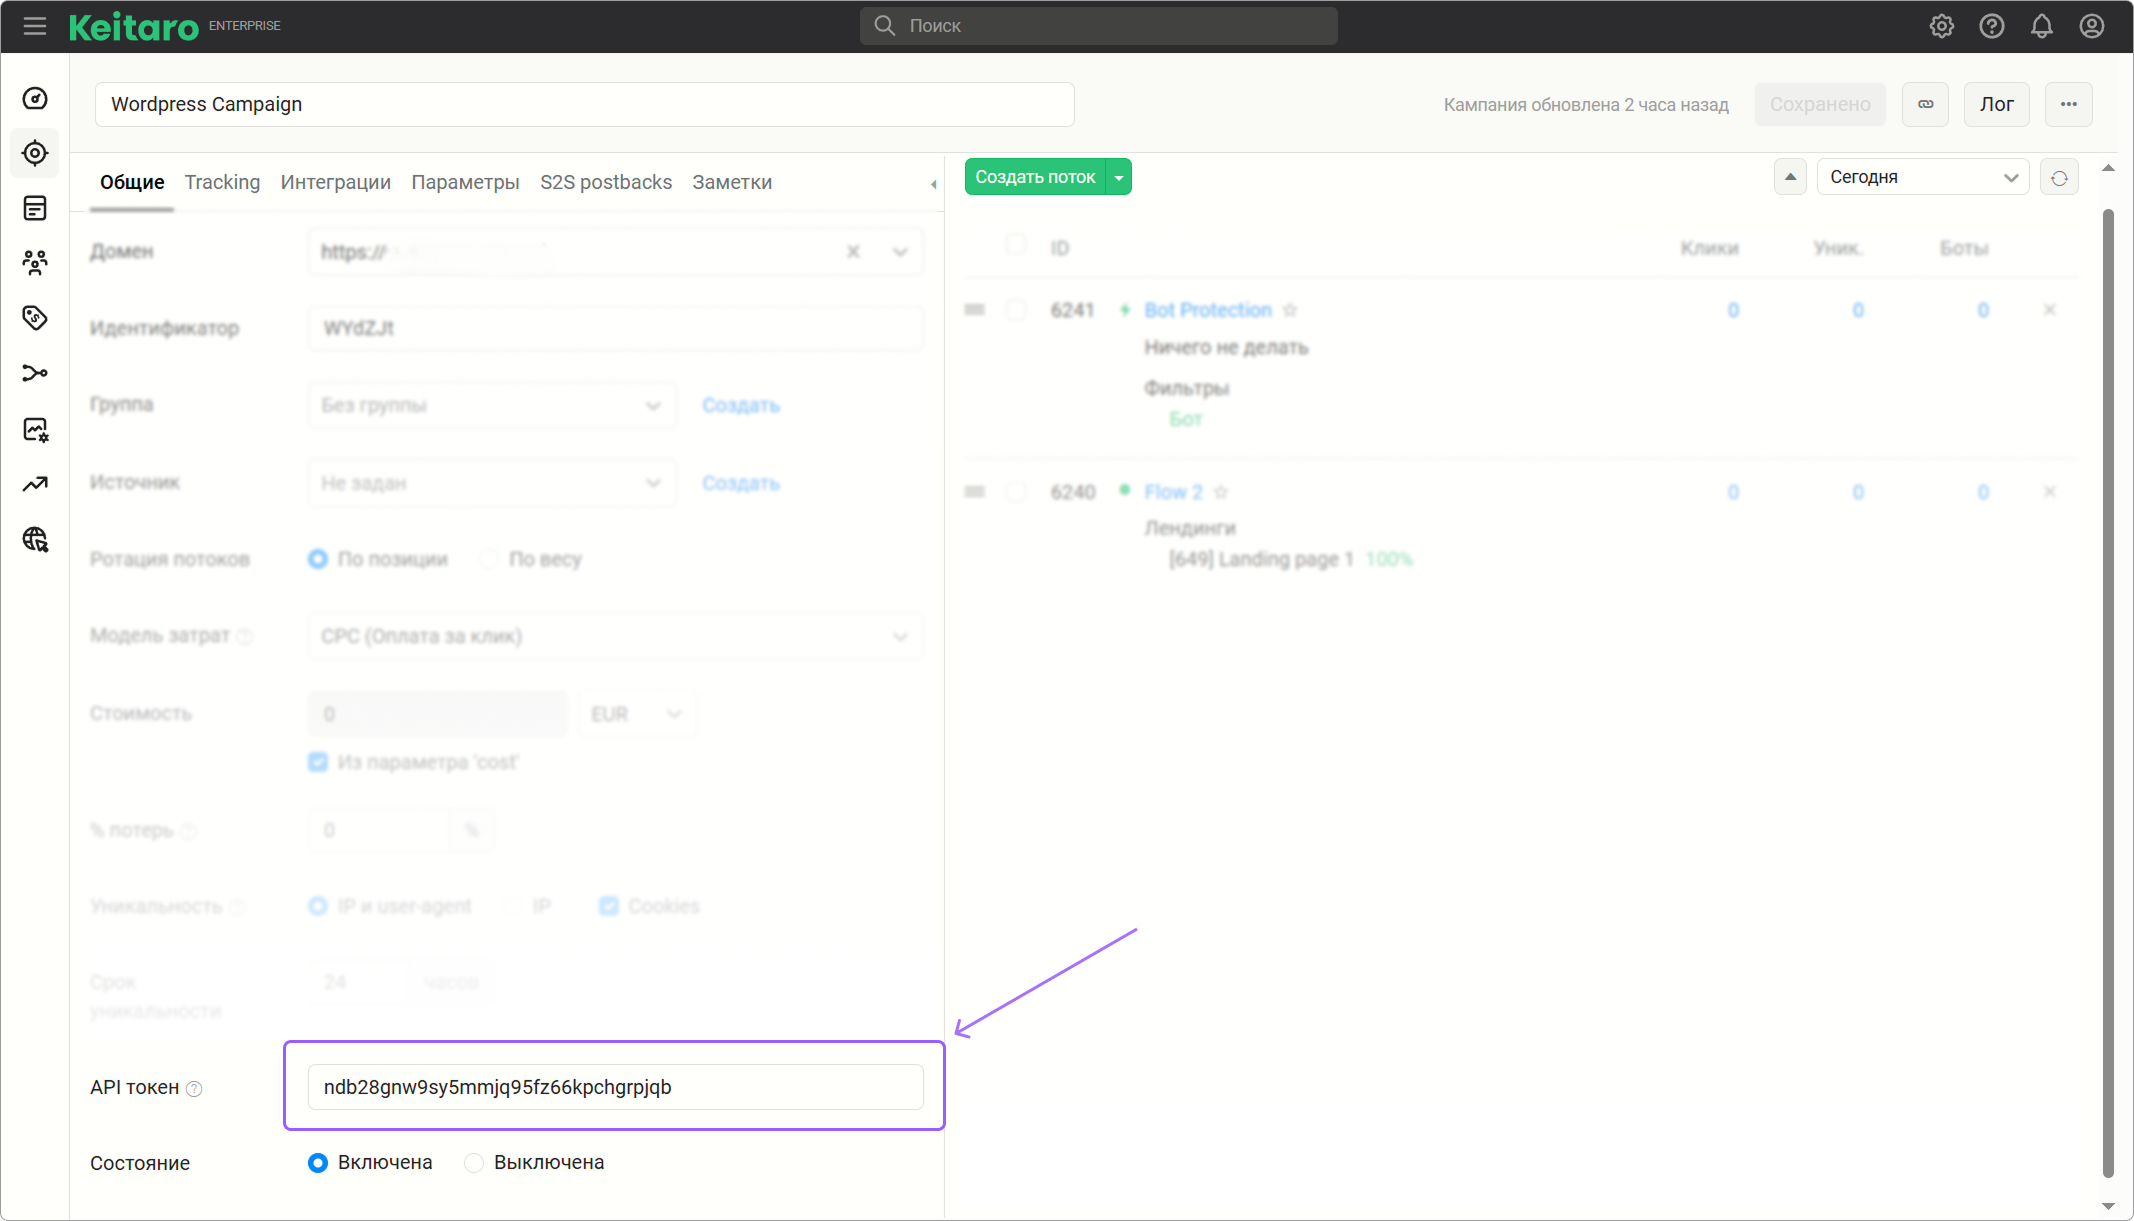This screenshot has width=2134, height=1221.
Task: Click the Лог button
Action: coord(1996,104)
